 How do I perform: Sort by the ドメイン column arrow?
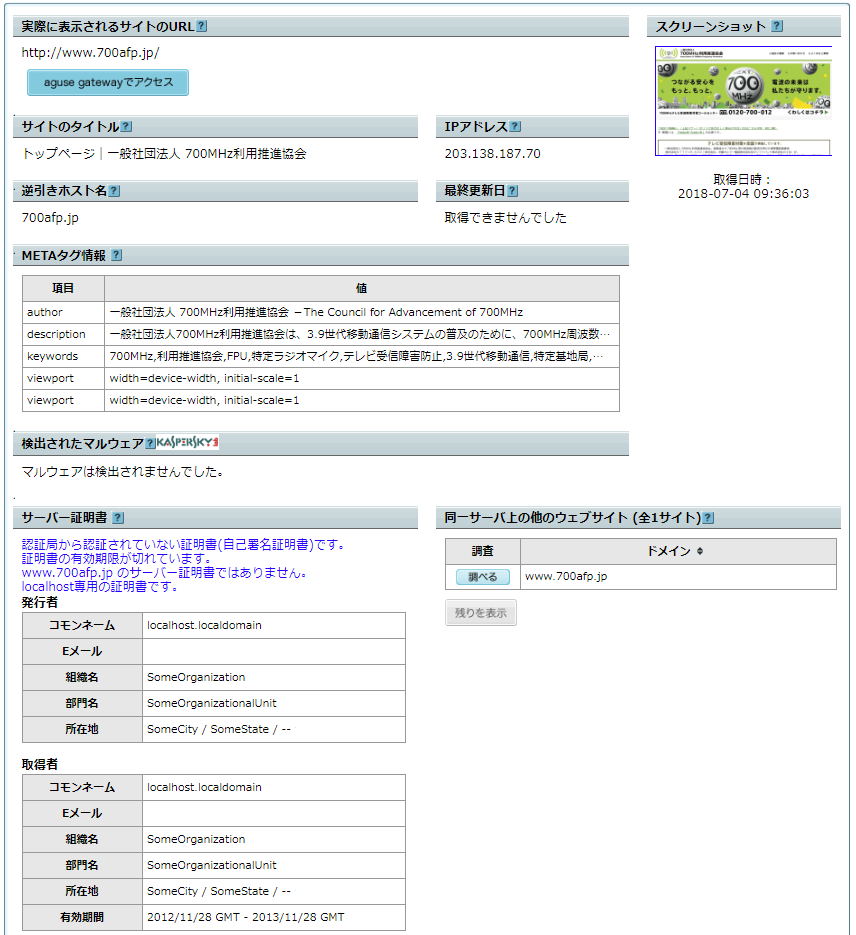[x=700, y=551]
